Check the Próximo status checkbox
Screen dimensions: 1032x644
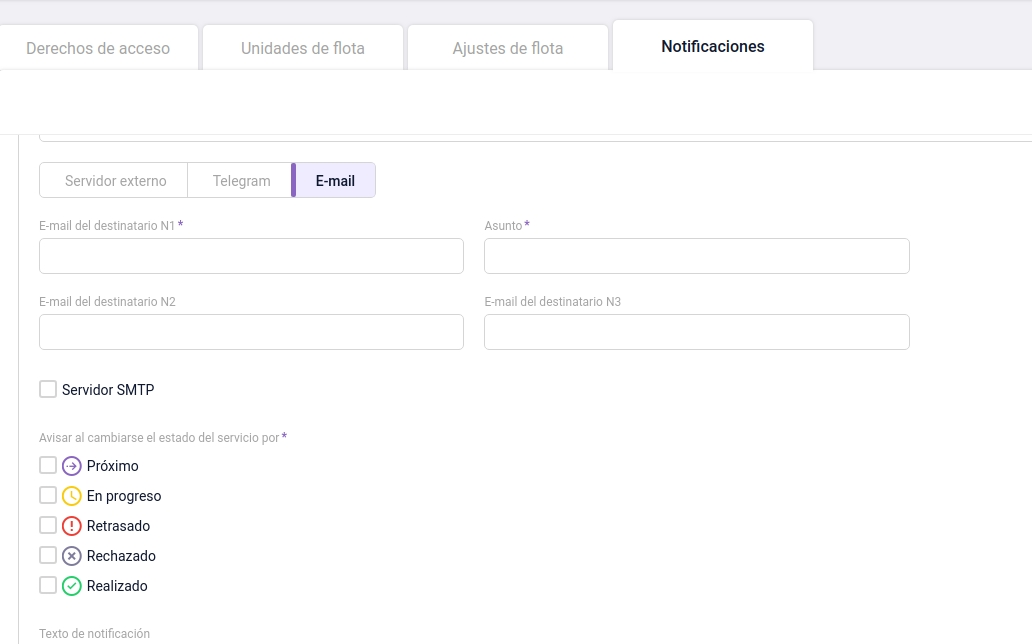tap(47, 465)
